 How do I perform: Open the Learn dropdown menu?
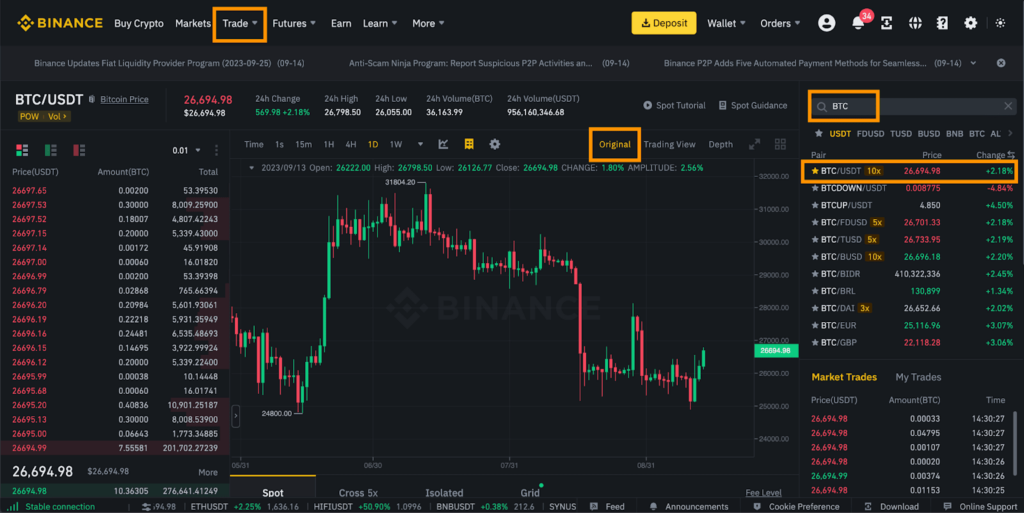click(x=379, y=23)
